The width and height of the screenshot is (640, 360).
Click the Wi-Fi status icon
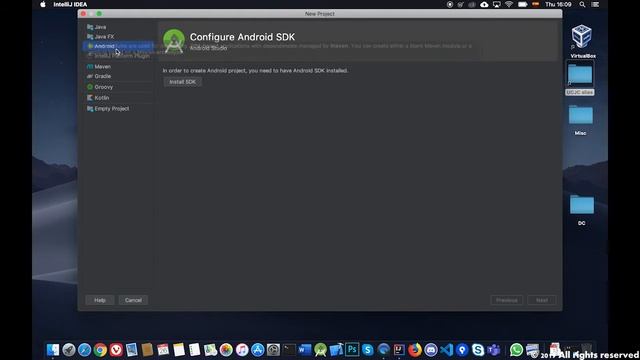(509, 4)
